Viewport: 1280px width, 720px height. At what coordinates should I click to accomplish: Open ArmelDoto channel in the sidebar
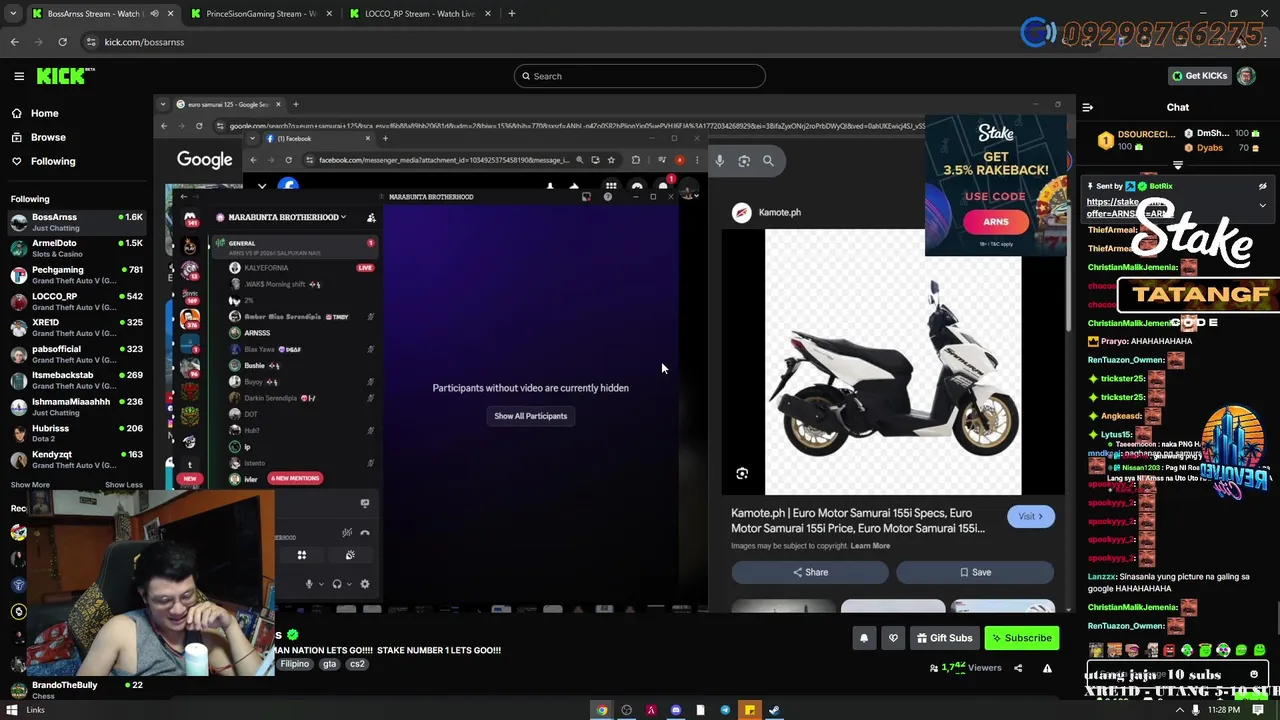click(x=76, y=248)
